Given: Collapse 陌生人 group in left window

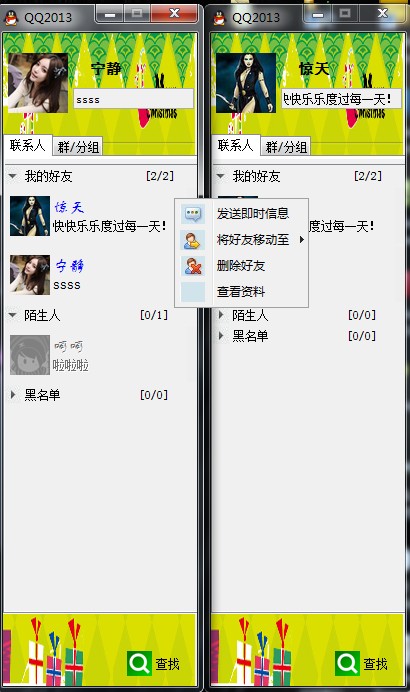Looking at the screenshot, I should point(12,315).
